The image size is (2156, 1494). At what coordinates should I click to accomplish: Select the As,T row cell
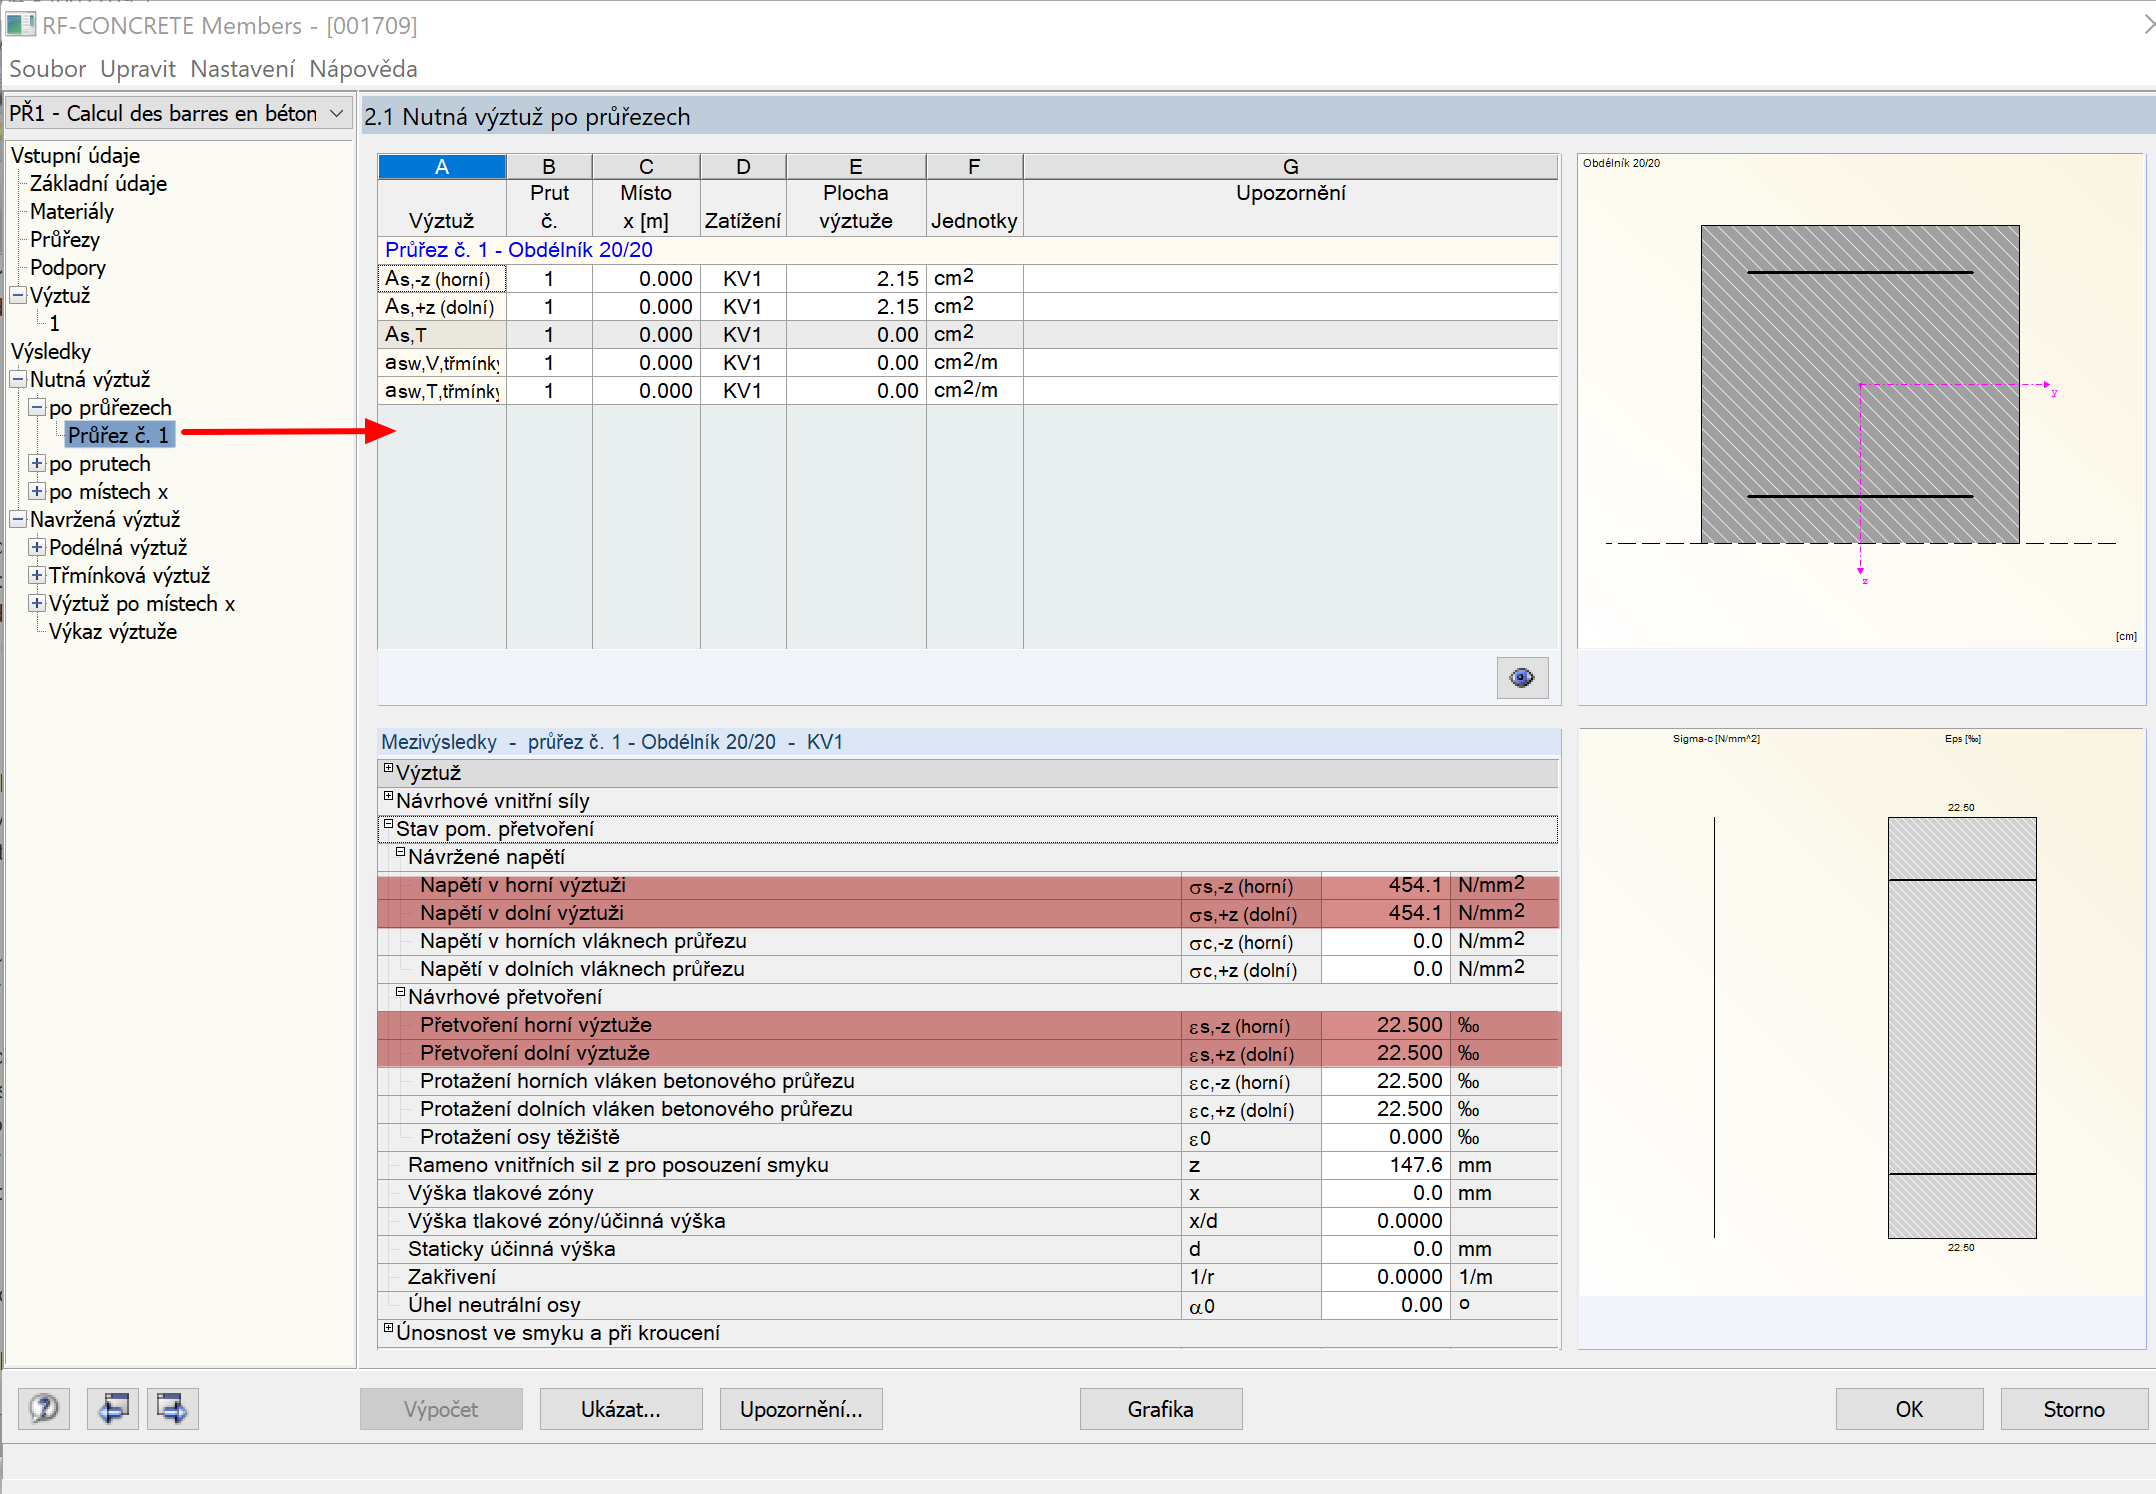click(x=441, y=335)
